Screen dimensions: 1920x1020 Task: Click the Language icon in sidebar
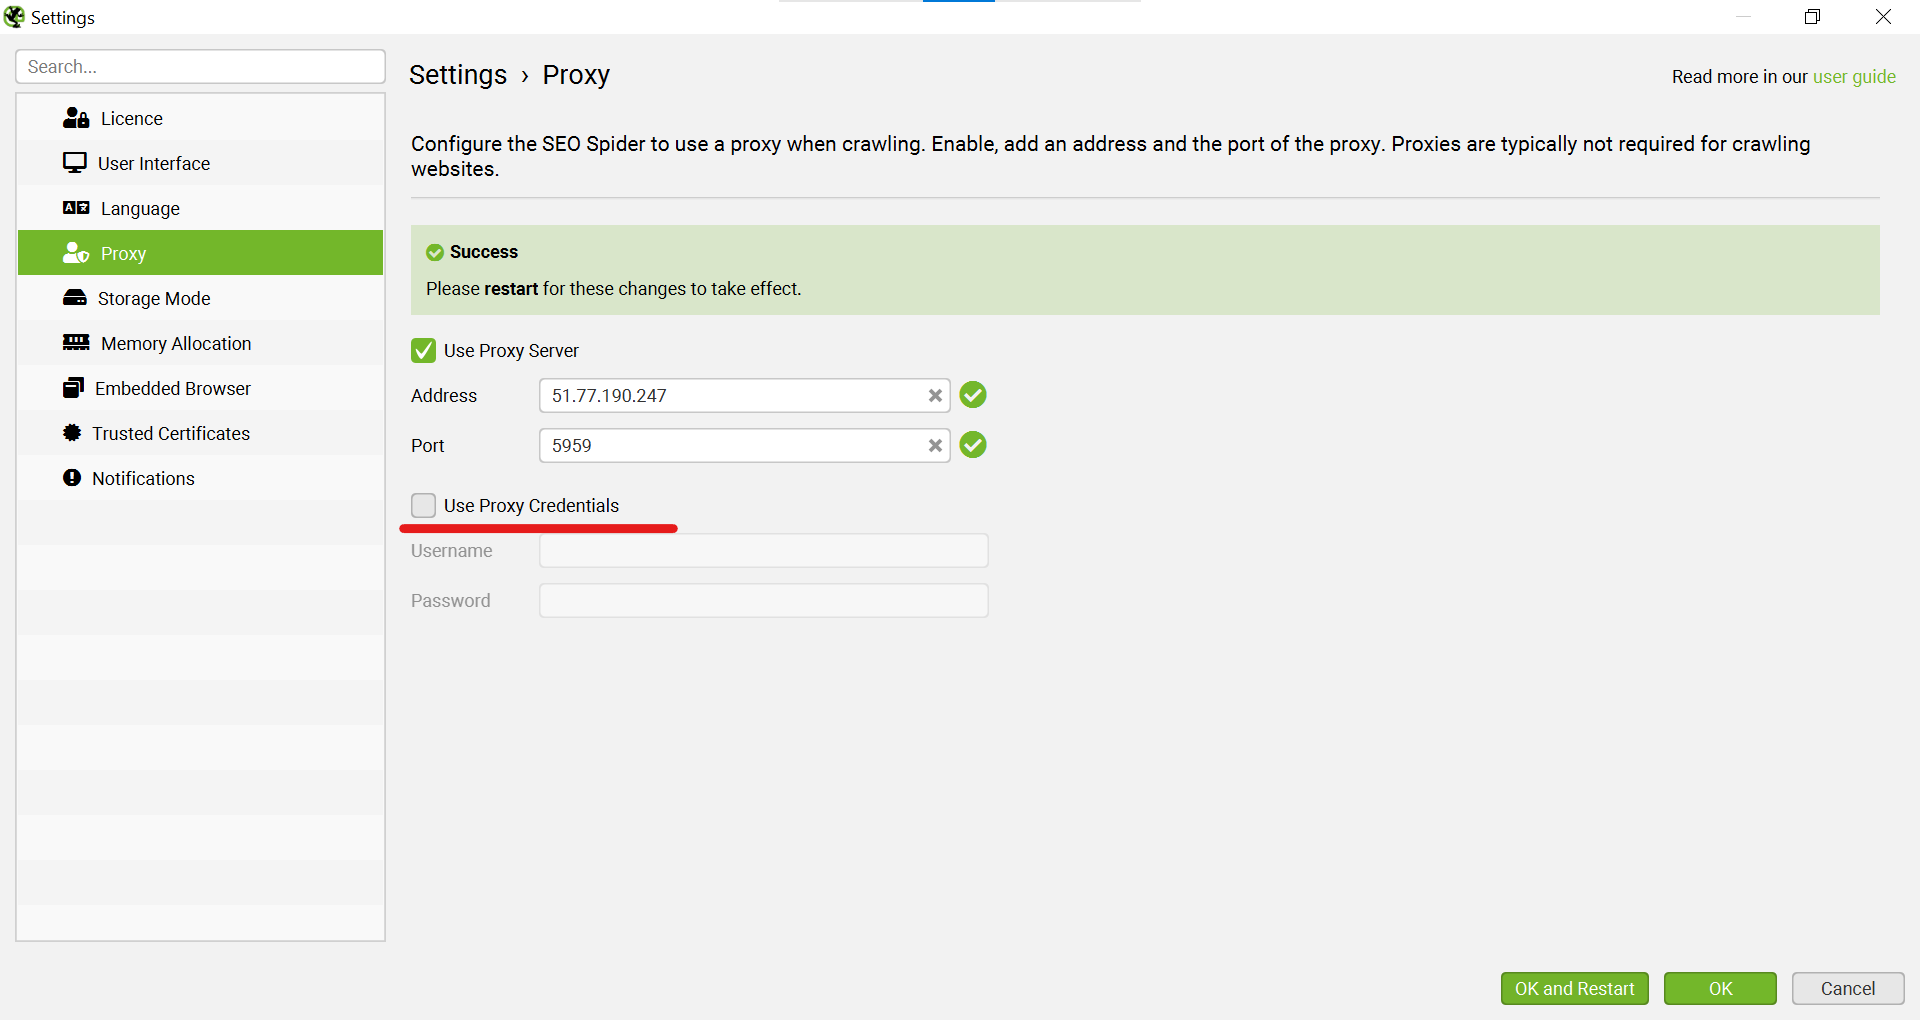coord(76,208)
